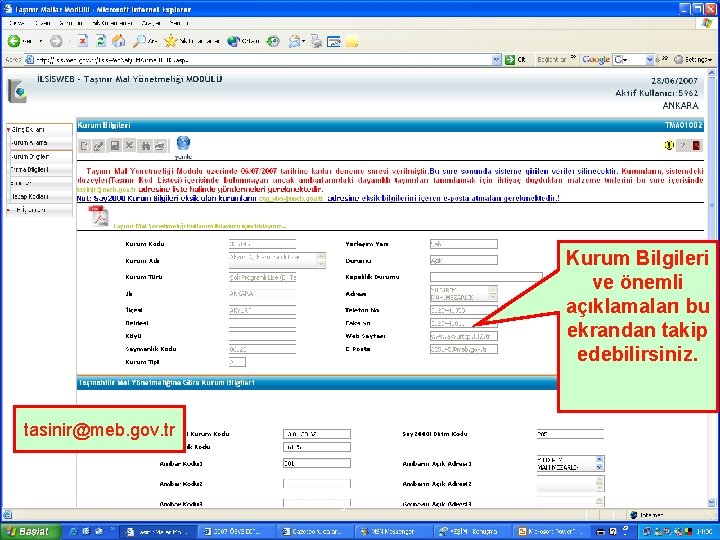
Task: Open the Yardım menu
Action: (x=179, y=22)
